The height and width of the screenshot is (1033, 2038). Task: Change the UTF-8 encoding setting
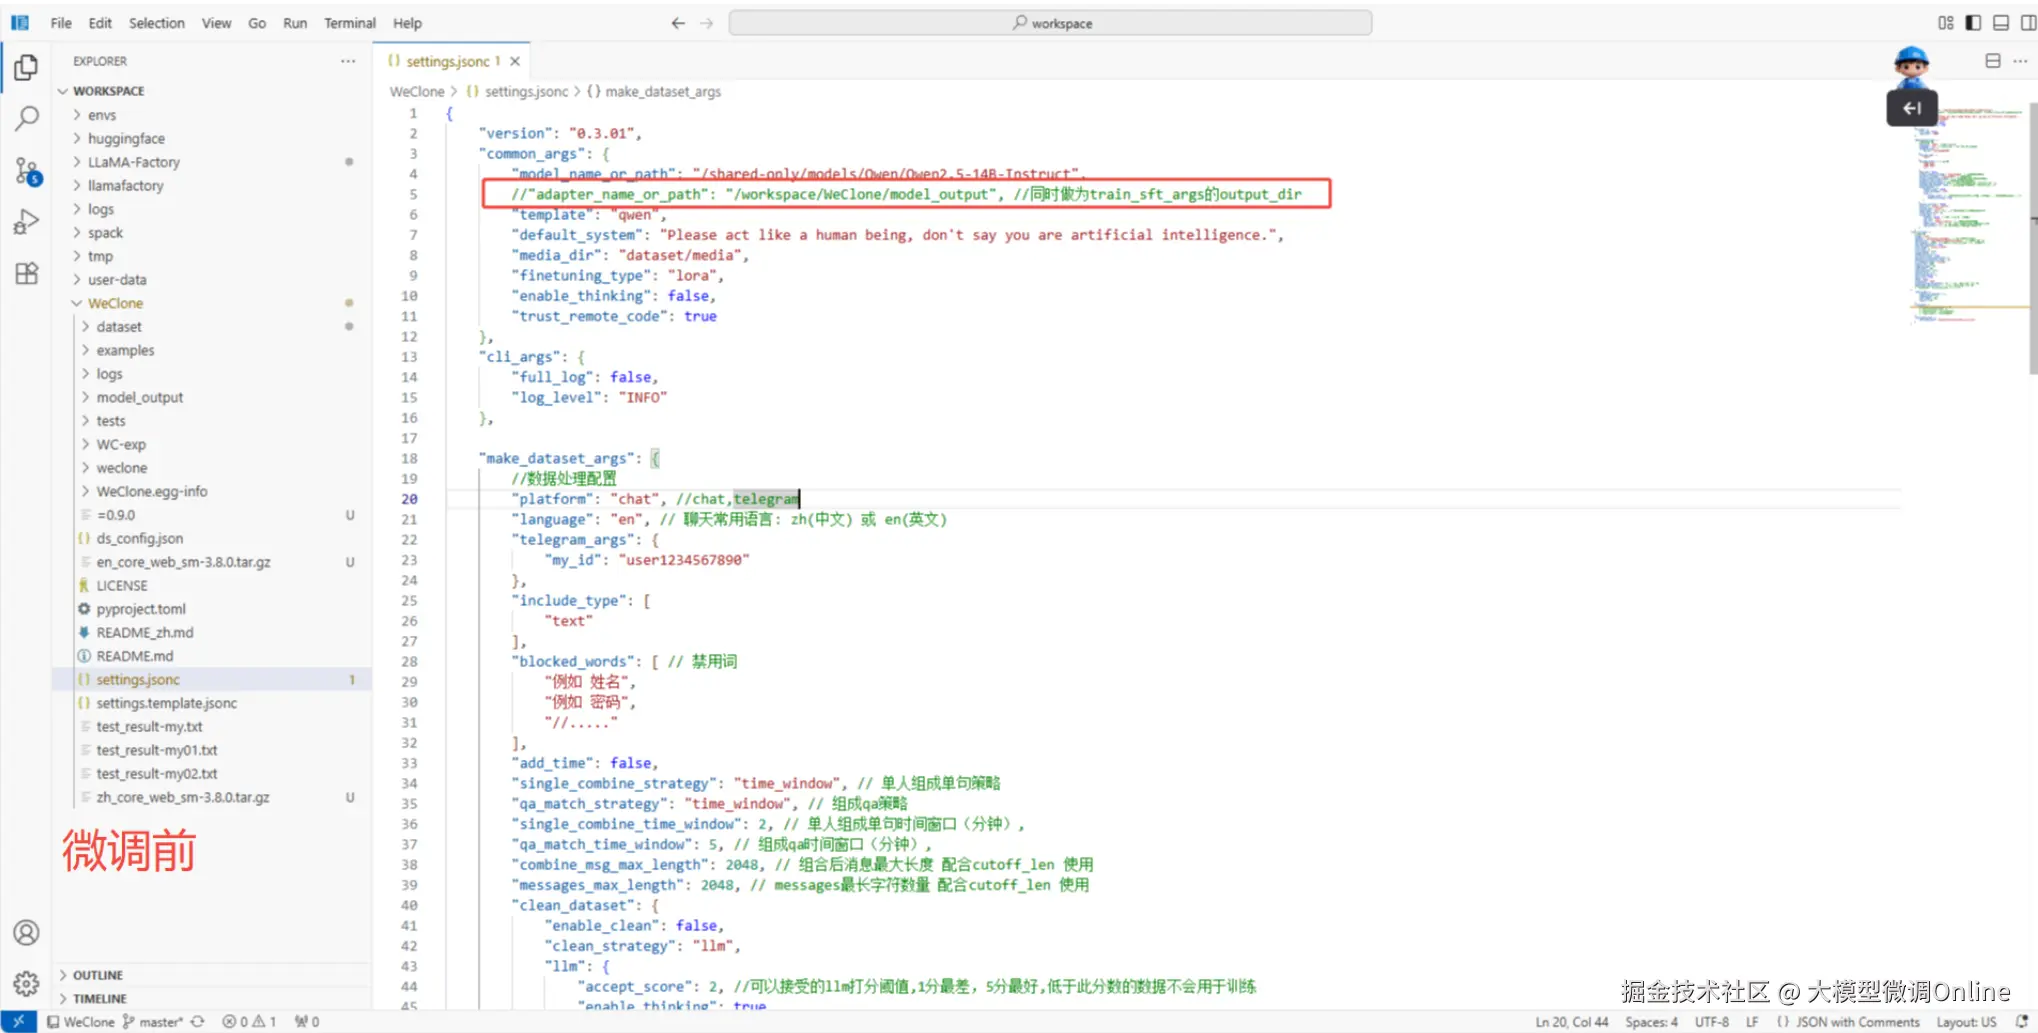[x=1711, y=1021]
